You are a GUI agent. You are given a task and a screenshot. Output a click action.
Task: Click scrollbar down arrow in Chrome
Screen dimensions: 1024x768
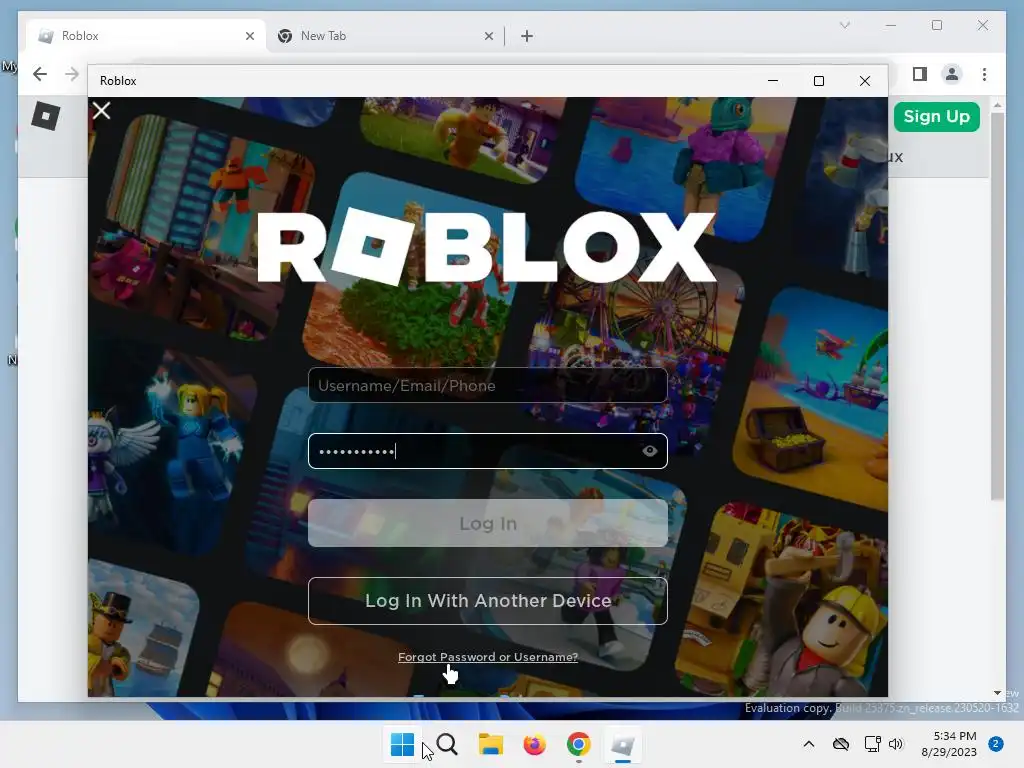(997, 693)
